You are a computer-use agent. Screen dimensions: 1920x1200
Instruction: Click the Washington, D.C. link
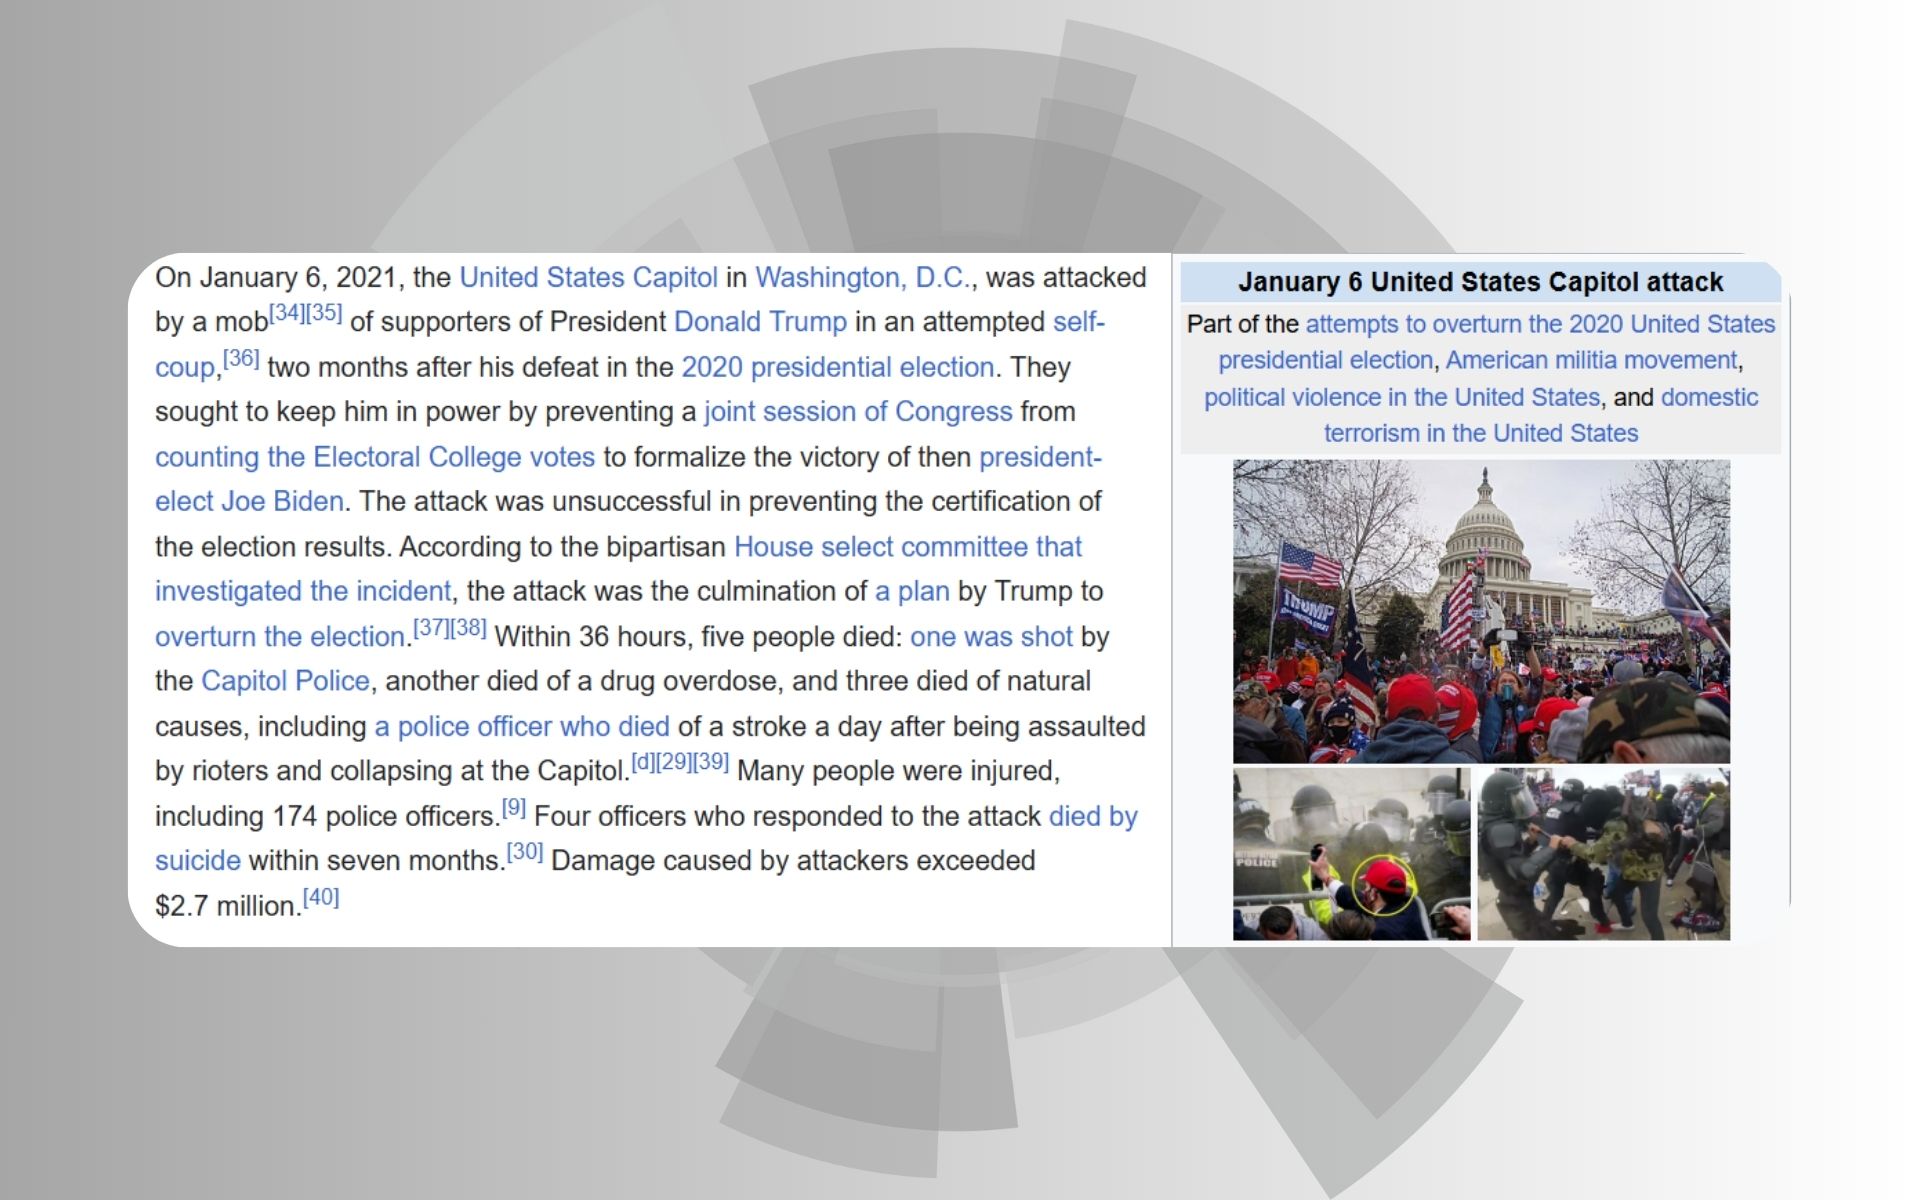pos(862,277)
